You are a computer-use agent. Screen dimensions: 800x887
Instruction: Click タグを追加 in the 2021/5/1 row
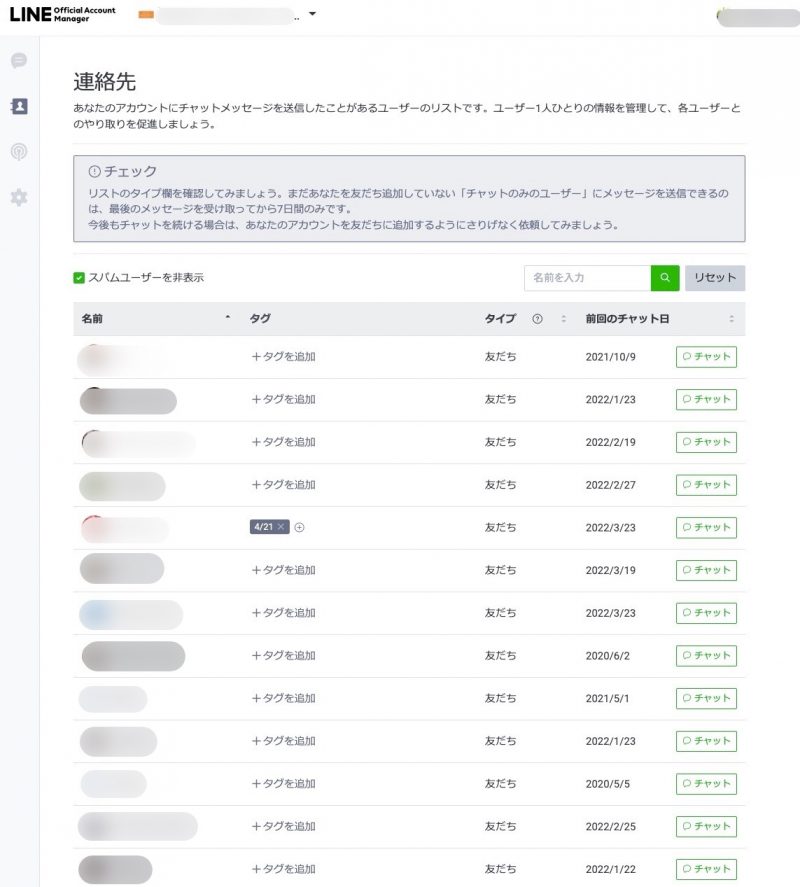coord(283,699)
